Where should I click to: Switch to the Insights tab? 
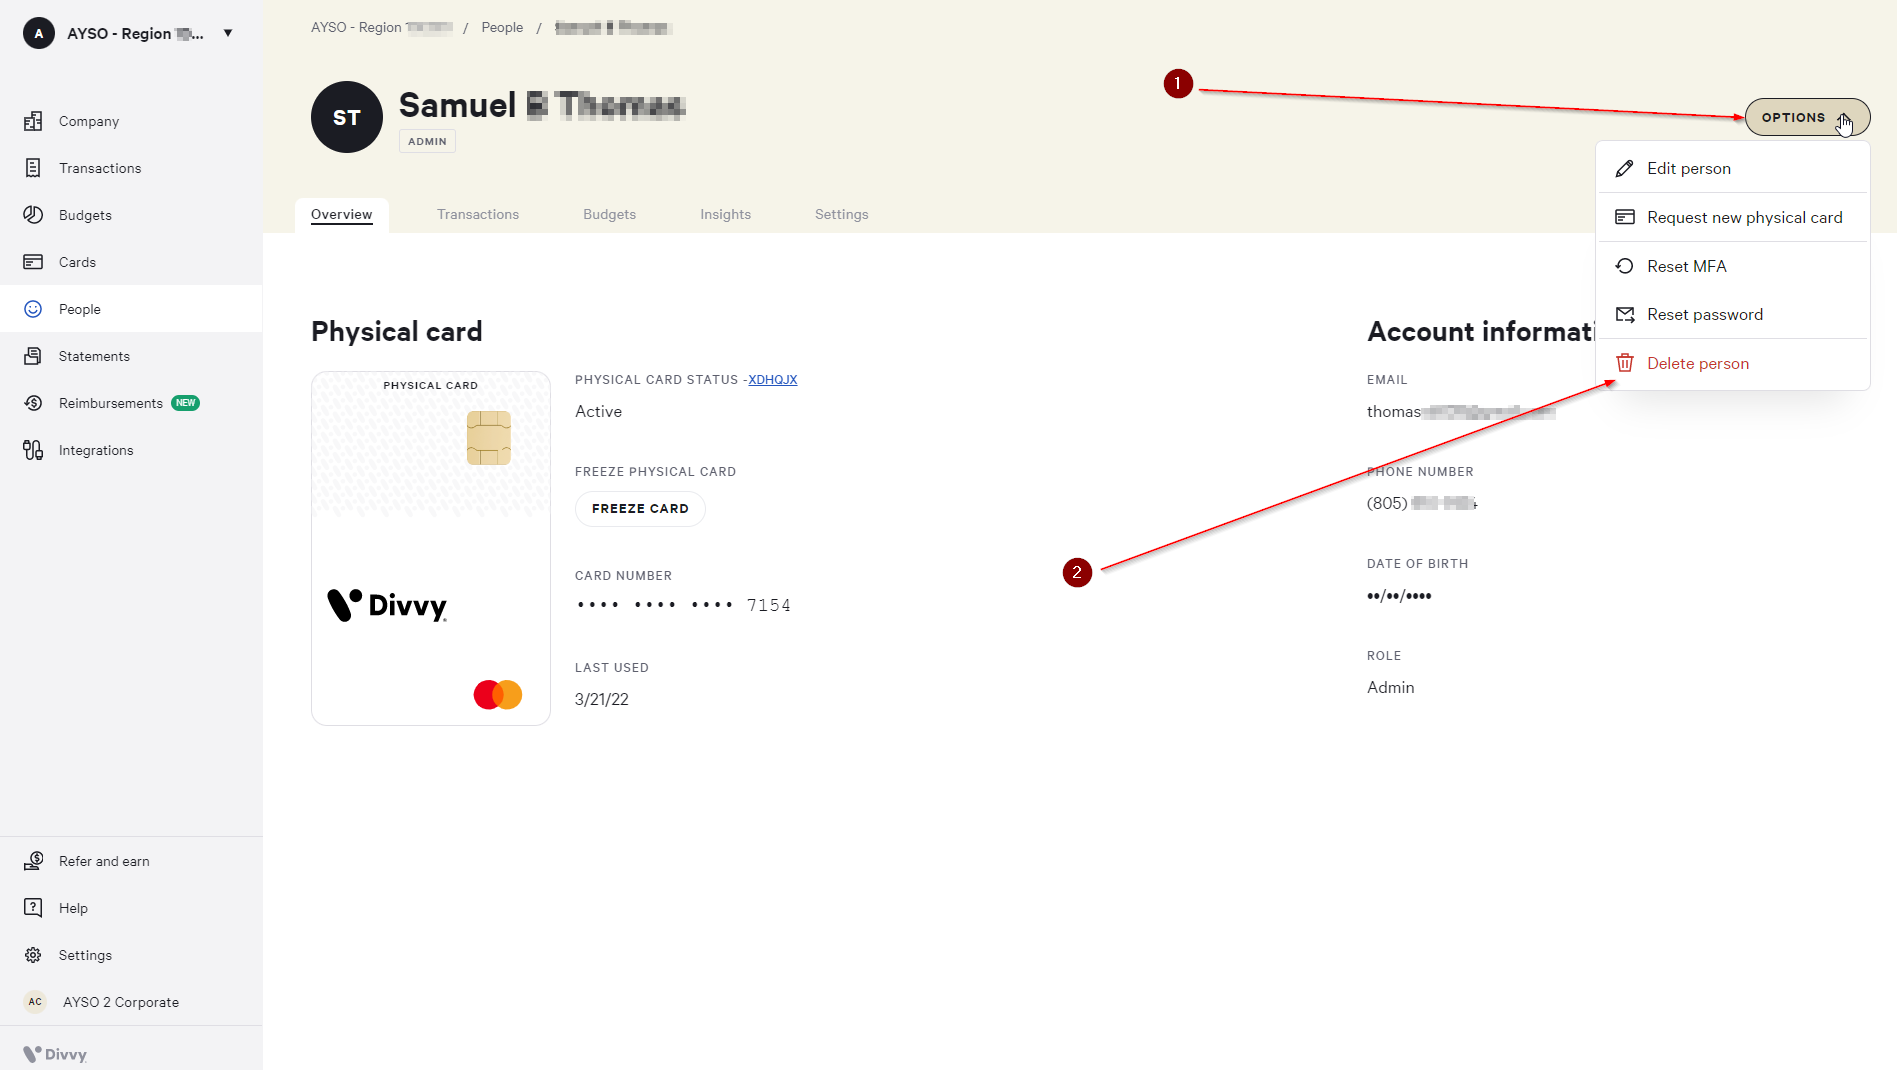725,214
